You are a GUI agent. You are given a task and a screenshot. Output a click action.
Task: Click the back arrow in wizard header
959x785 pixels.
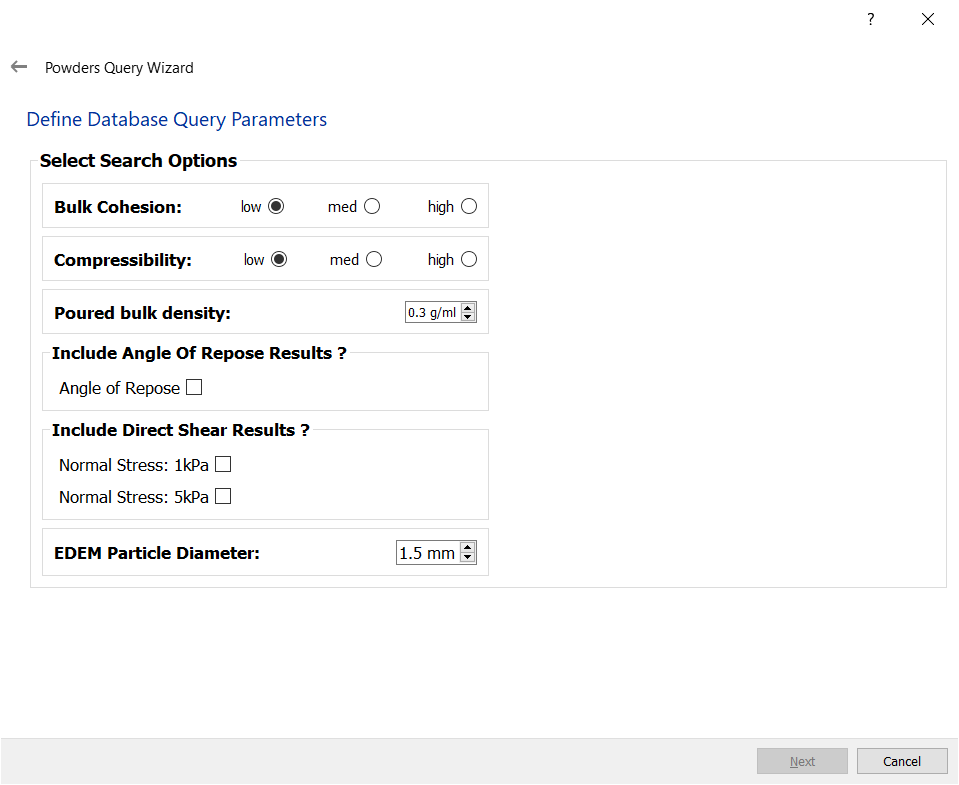19,67
